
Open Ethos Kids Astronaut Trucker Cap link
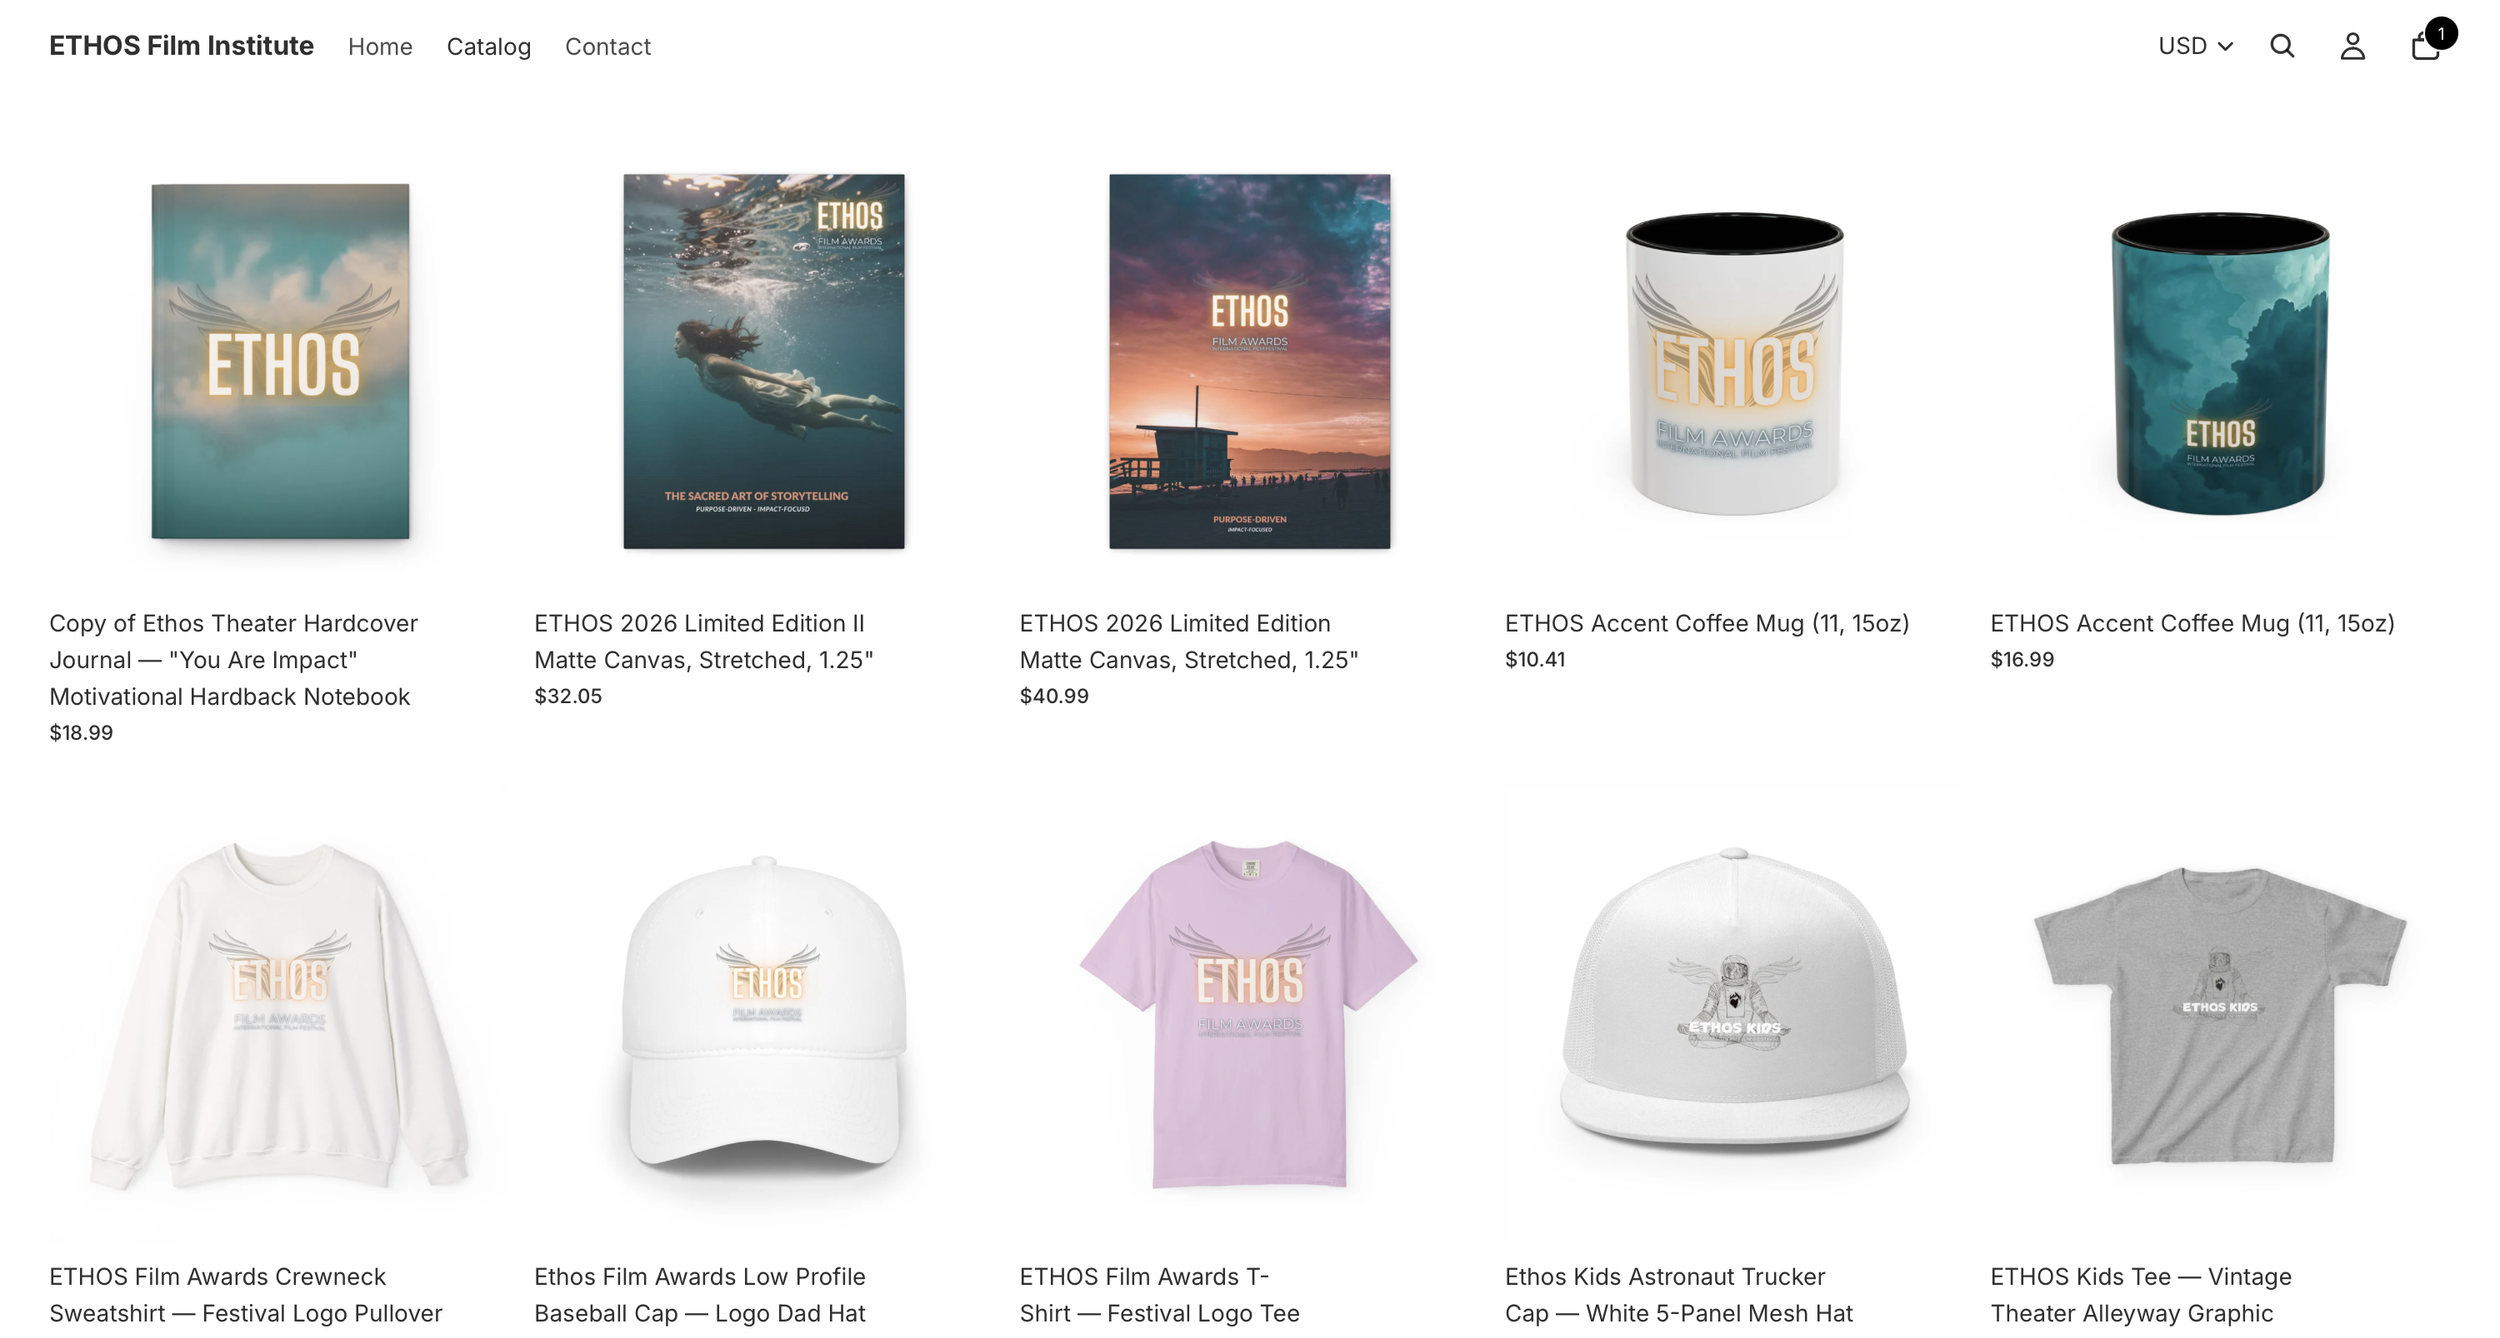tap(1679, 1294)
